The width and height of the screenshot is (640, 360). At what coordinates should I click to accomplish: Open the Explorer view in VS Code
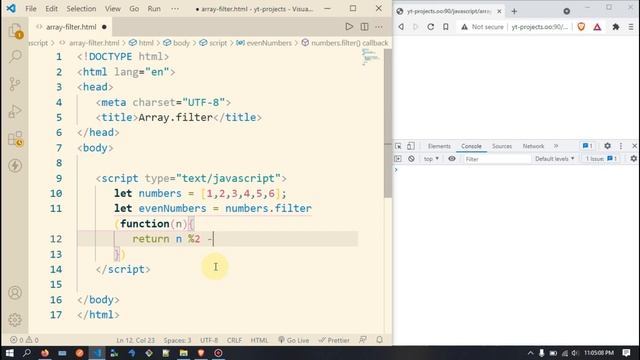click(15, 31)
